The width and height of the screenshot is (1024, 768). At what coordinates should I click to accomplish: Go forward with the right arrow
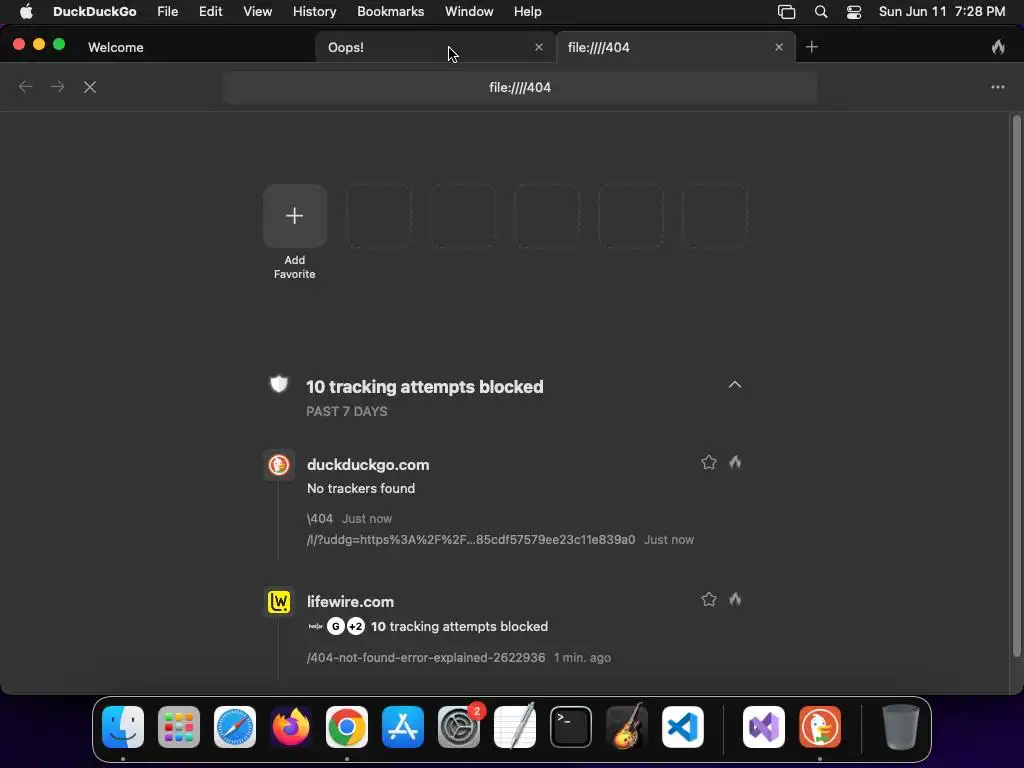tap(57, 87)
